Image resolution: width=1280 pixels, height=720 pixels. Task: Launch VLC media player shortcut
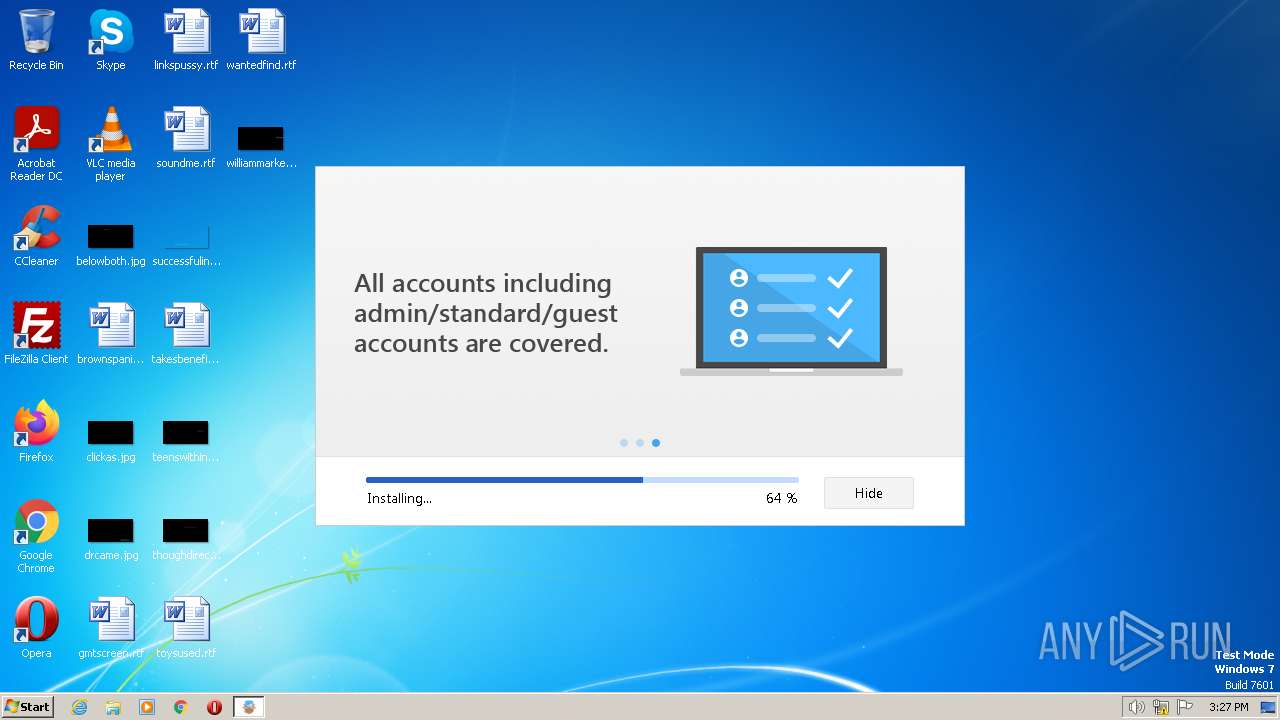click(110, 143)
